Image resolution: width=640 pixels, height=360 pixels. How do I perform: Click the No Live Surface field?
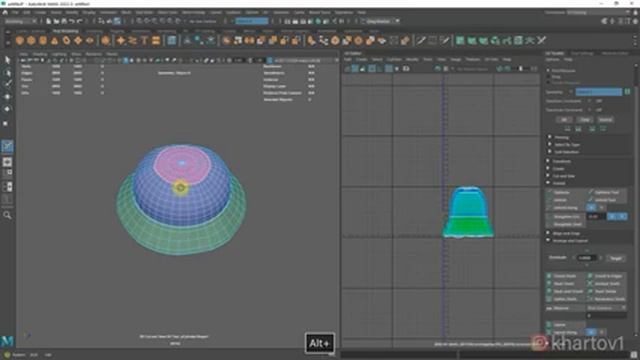203,21
